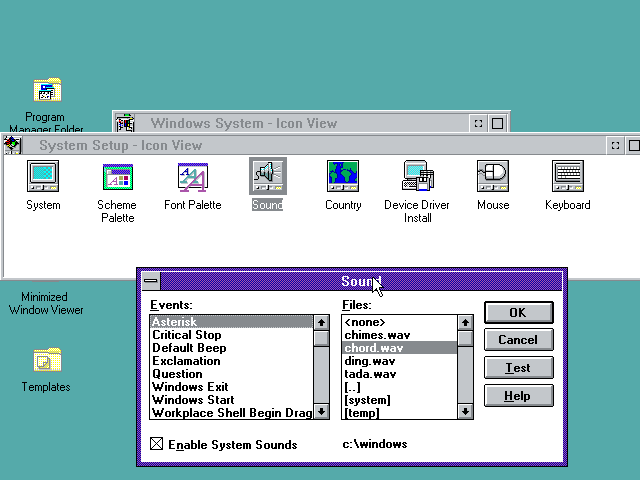Screen dimensions: 640x480
Task: Open the Sound dialog system menu box
Action: [x=151, y=281]
